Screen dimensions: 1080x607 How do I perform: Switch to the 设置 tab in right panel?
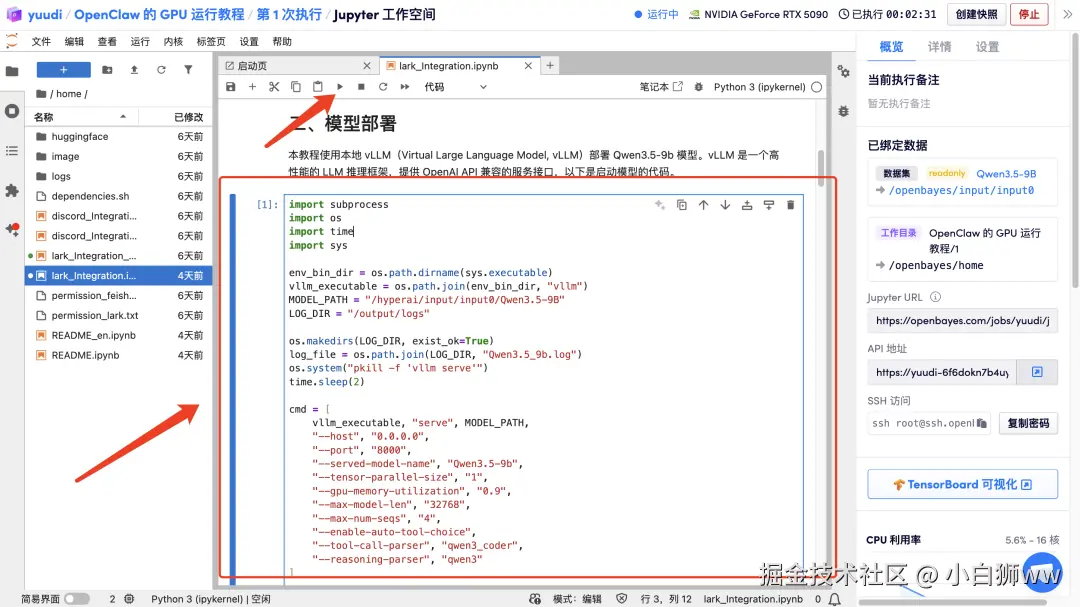tap(987, 47)
